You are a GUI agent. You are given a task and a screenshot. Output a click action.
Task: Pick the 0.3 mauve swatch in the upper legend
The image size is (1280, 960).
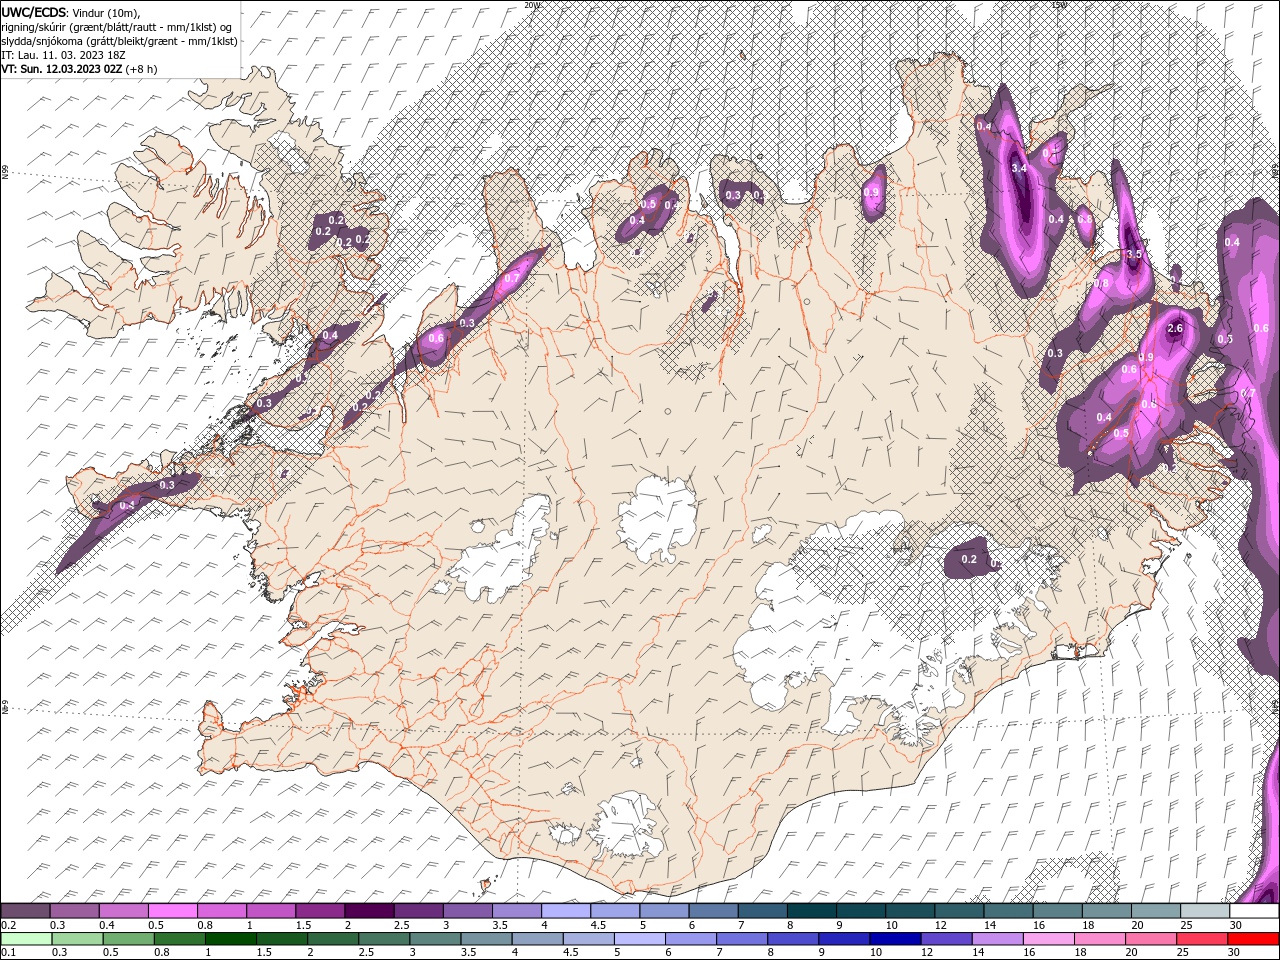74,911
